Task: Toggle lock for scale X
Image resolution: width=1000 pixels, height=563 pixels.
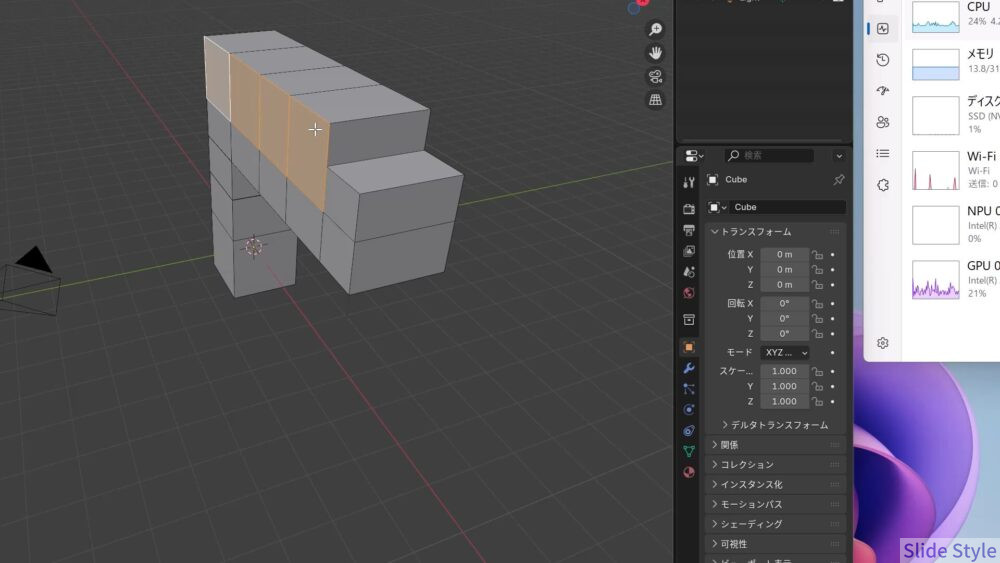Action: tap(817, 371)
